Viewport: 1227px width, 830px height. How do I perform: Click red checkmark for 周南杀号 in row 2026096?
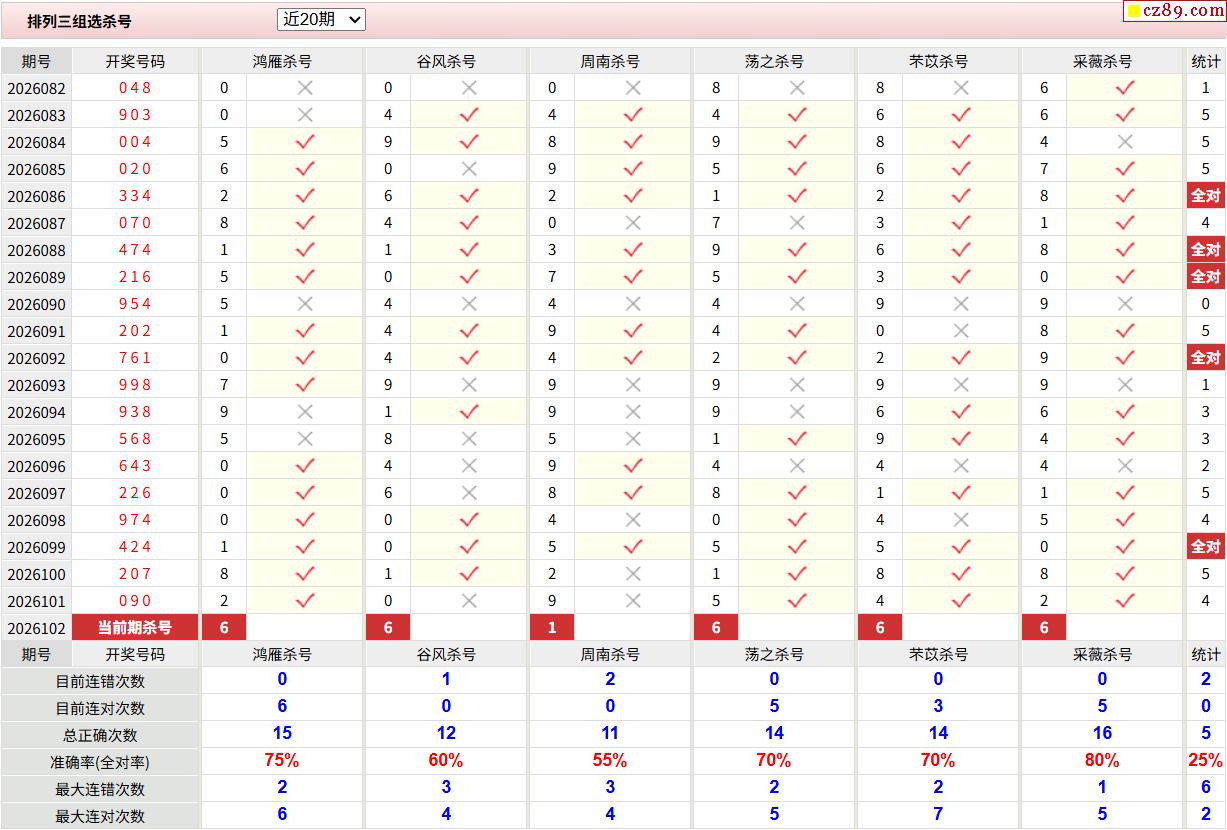click(x=633, y=466)
